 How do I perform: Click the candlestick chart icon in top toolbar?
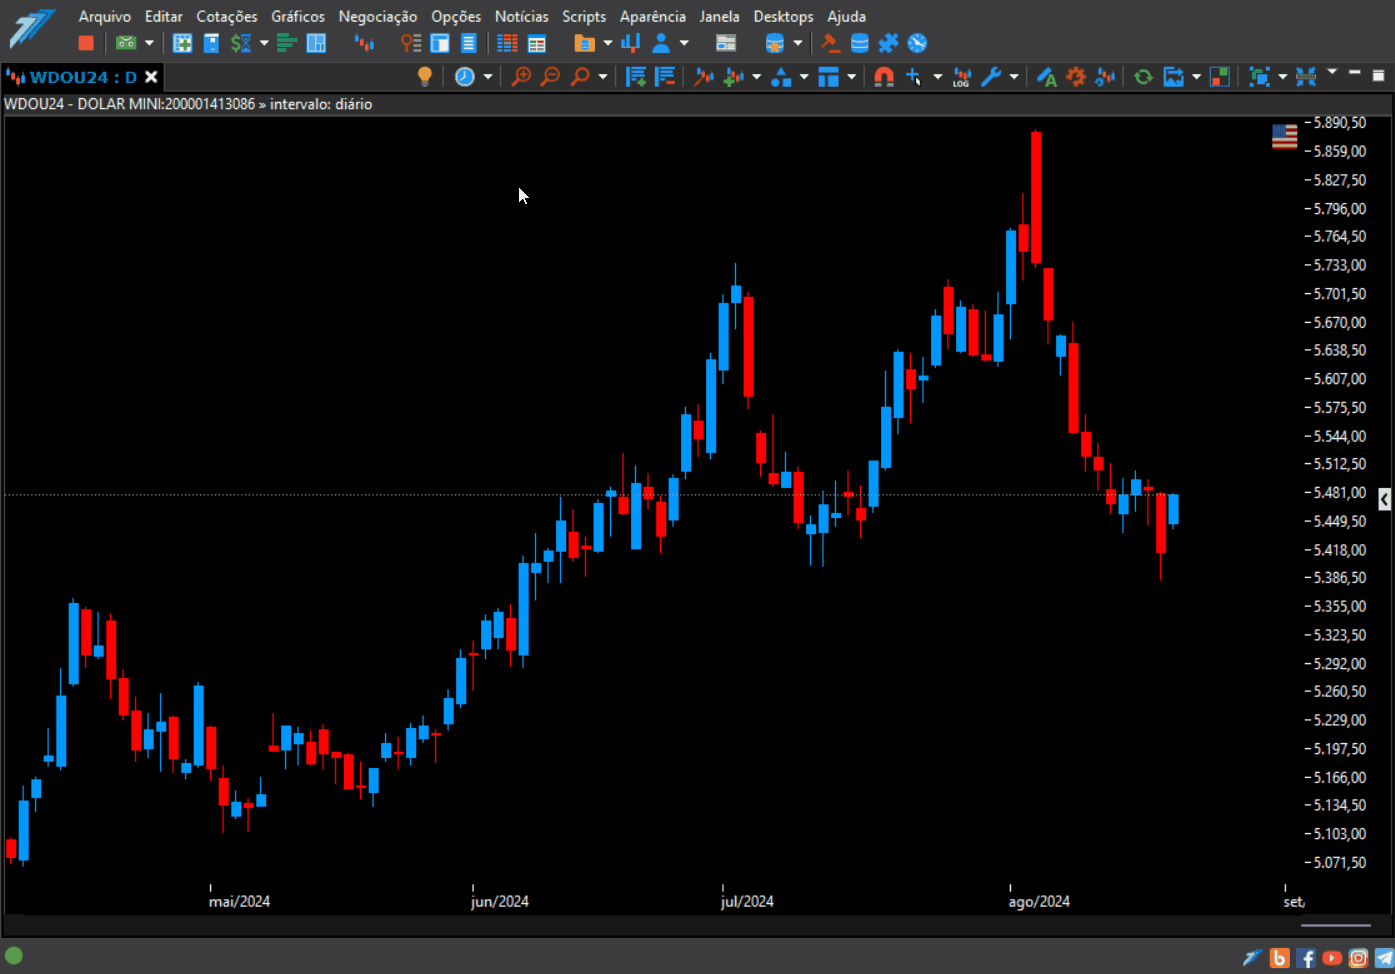click(364, 43)
